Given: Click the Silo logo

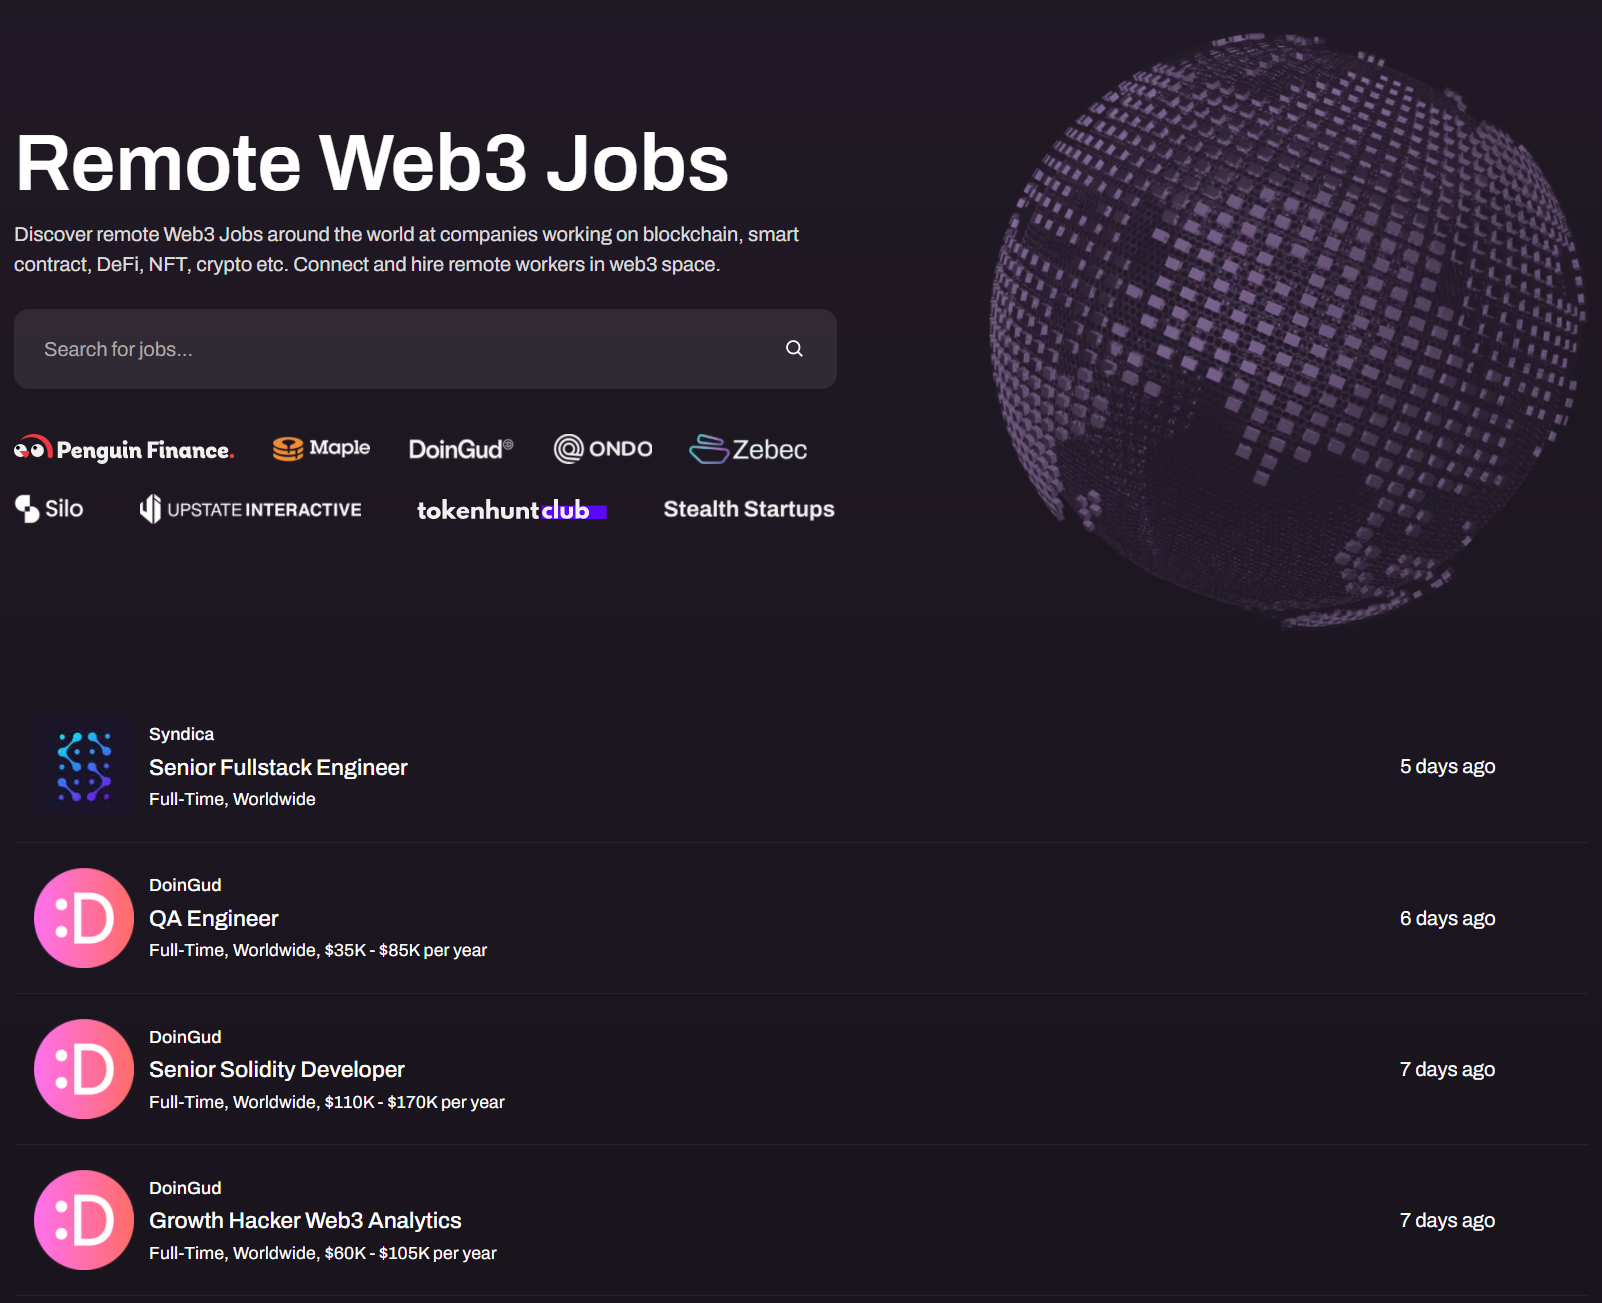Looking at the screenshot, I should pyautogui.click(x=49, y=508).
